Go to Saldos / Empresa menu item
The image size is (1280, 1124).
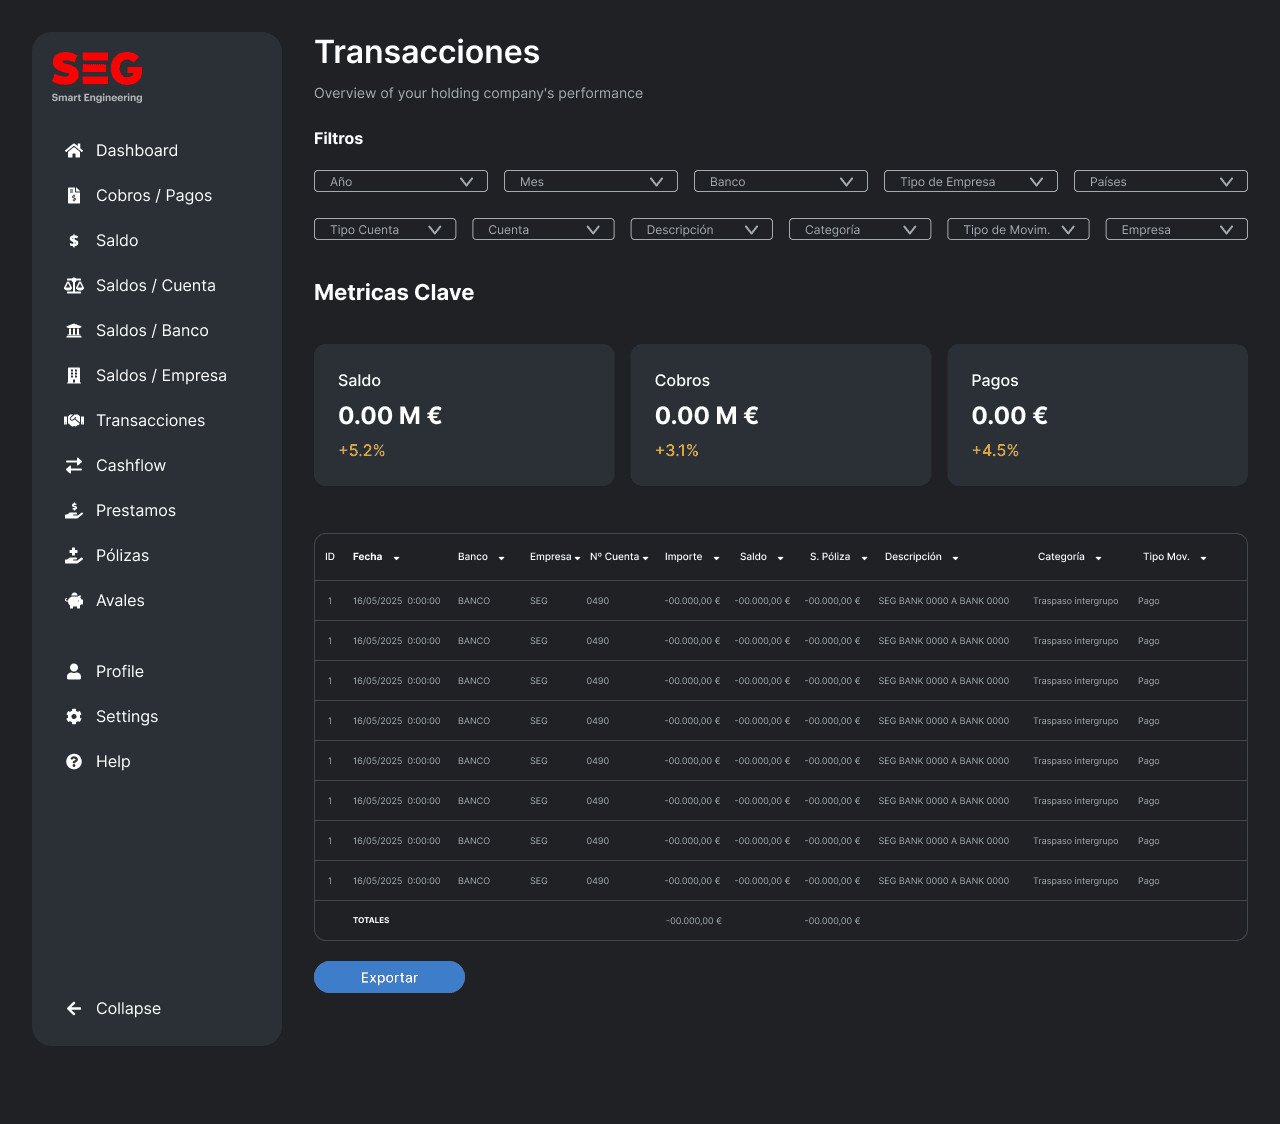(161, 376)
